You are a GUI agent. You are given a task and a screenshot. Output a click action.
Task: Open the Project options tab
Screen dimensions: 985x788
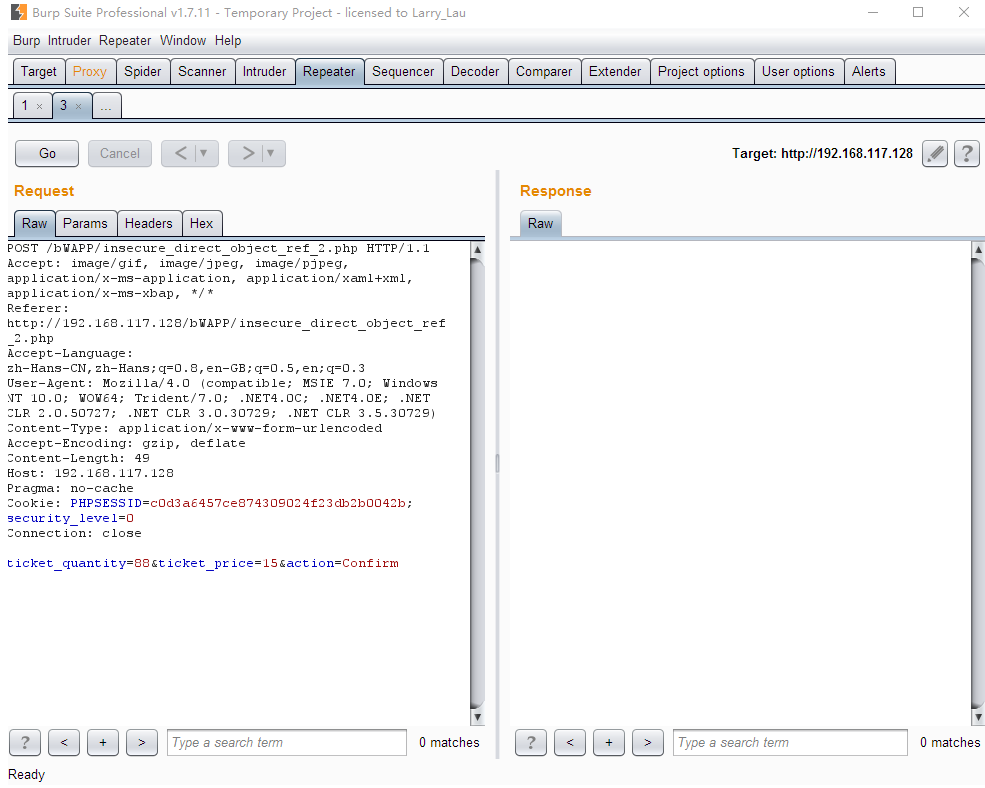click(x=701, y=72)
